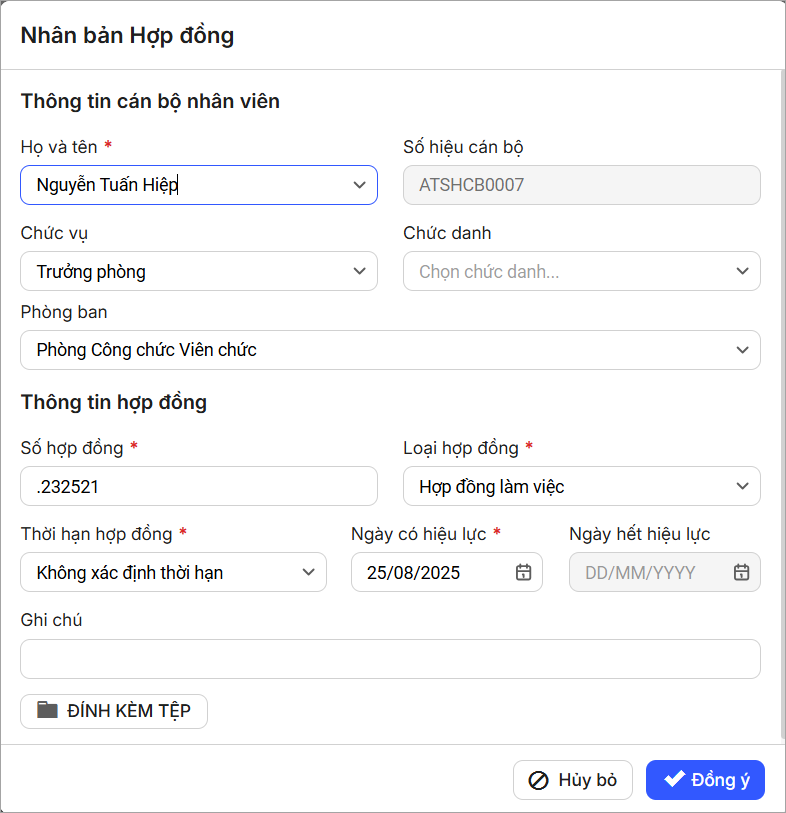Screen dimensions: 786x813
Task: Click calendar icon in Ngày hết hiệu lực
Action: pyautogui.click(x=741, y=572)
